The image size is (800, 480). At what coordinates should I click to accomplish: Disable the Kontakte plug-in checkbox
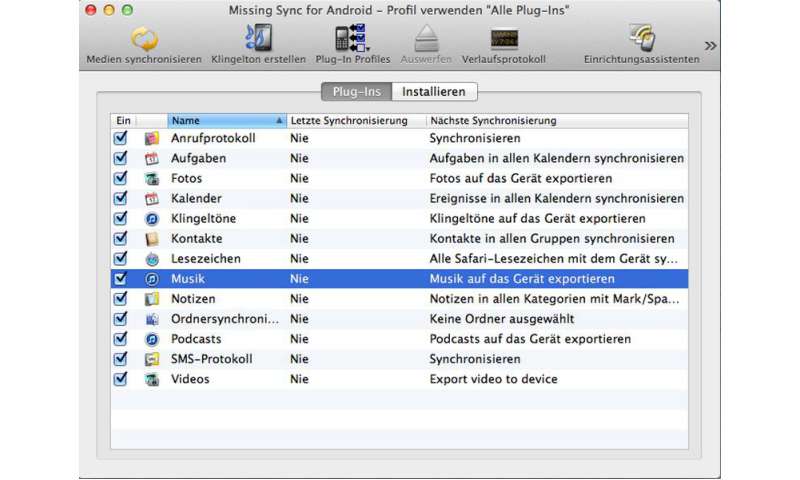pyautogui.click(x=120, y=239)
